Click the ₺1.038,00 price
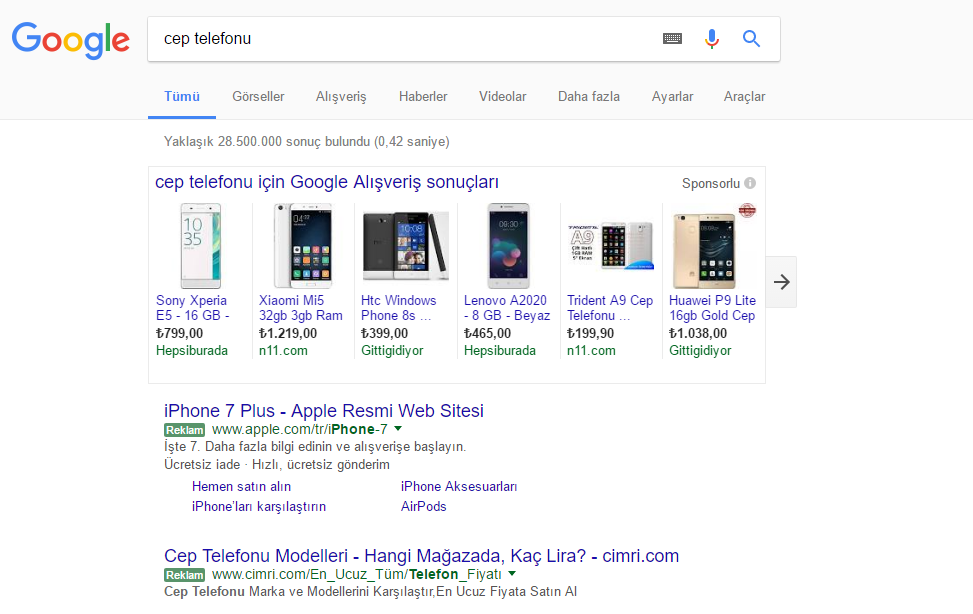Screen dimensions: 973x614 coord(698,333)
